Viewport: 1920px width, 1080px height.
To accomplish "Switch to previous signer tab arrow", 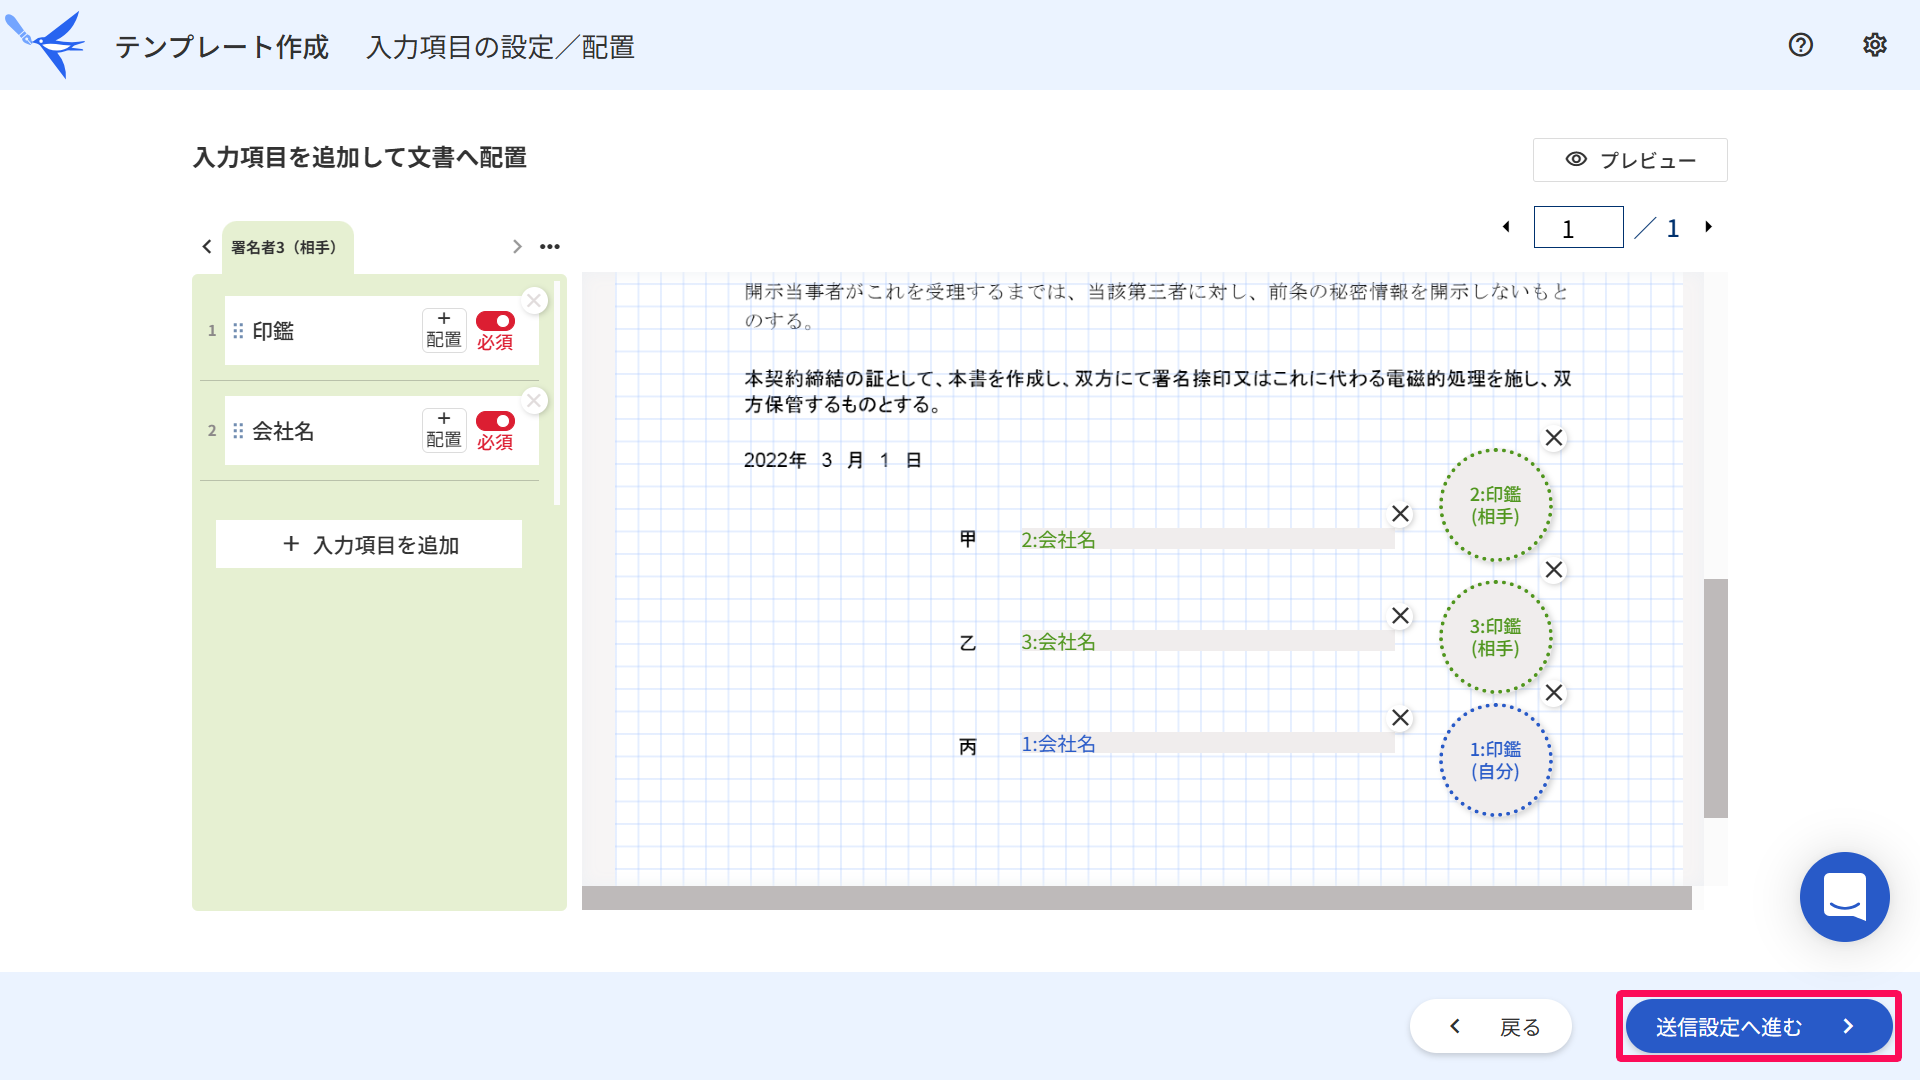I will (x=207, y=246).
